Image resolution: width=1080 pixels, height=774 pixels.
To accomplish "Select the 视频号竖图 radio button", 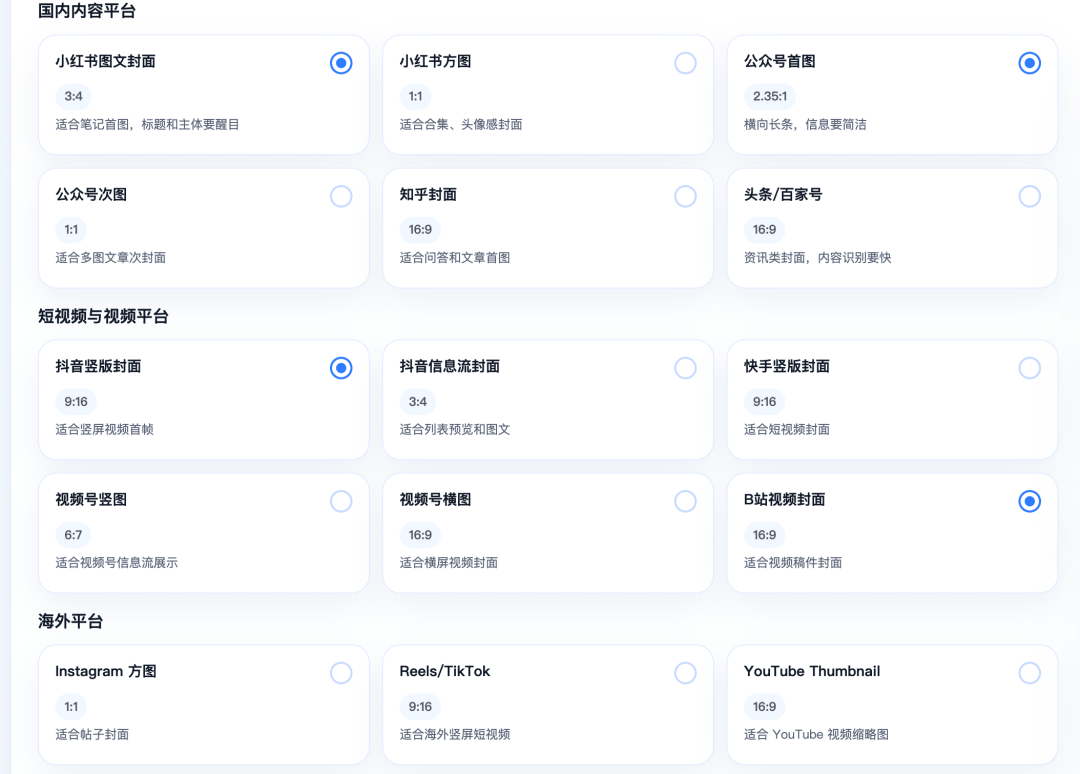I will click(x=341, y=501).
